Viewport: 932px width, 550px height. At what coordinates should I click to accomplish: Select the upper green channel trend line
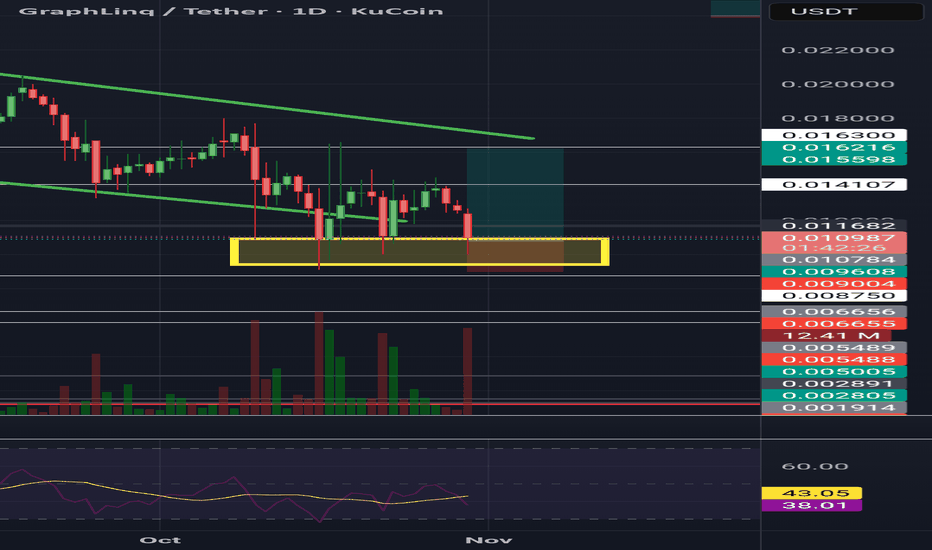tap(267, 106)
